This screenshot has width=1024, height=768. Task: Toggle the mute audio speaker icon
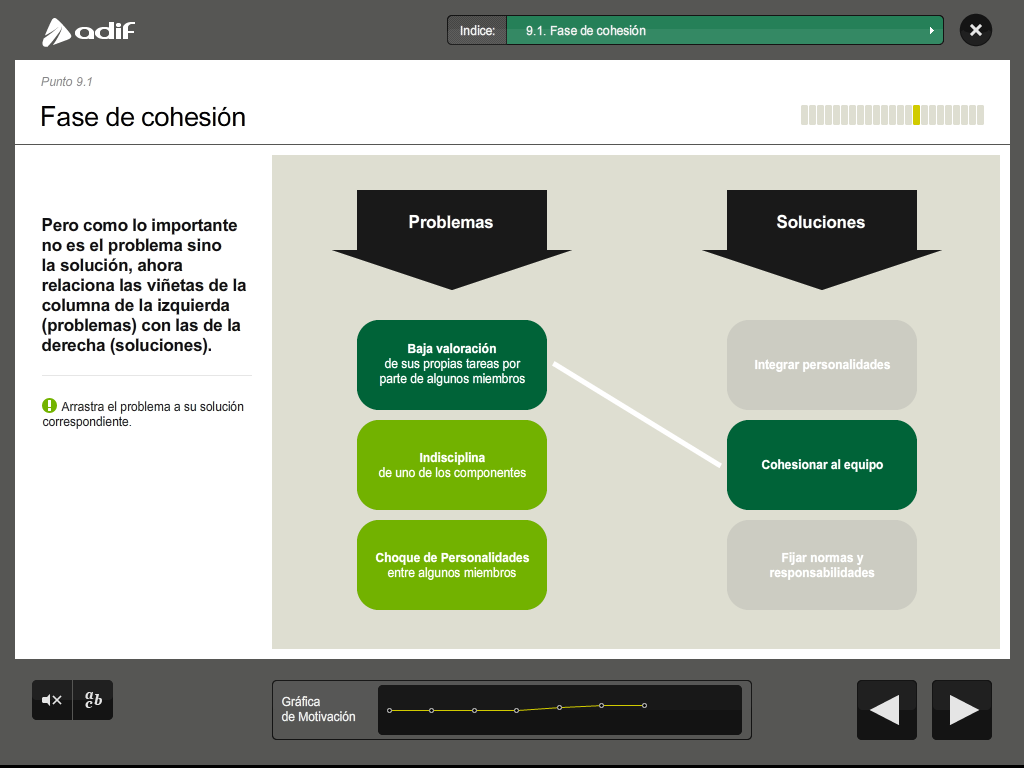click(52, 700)
